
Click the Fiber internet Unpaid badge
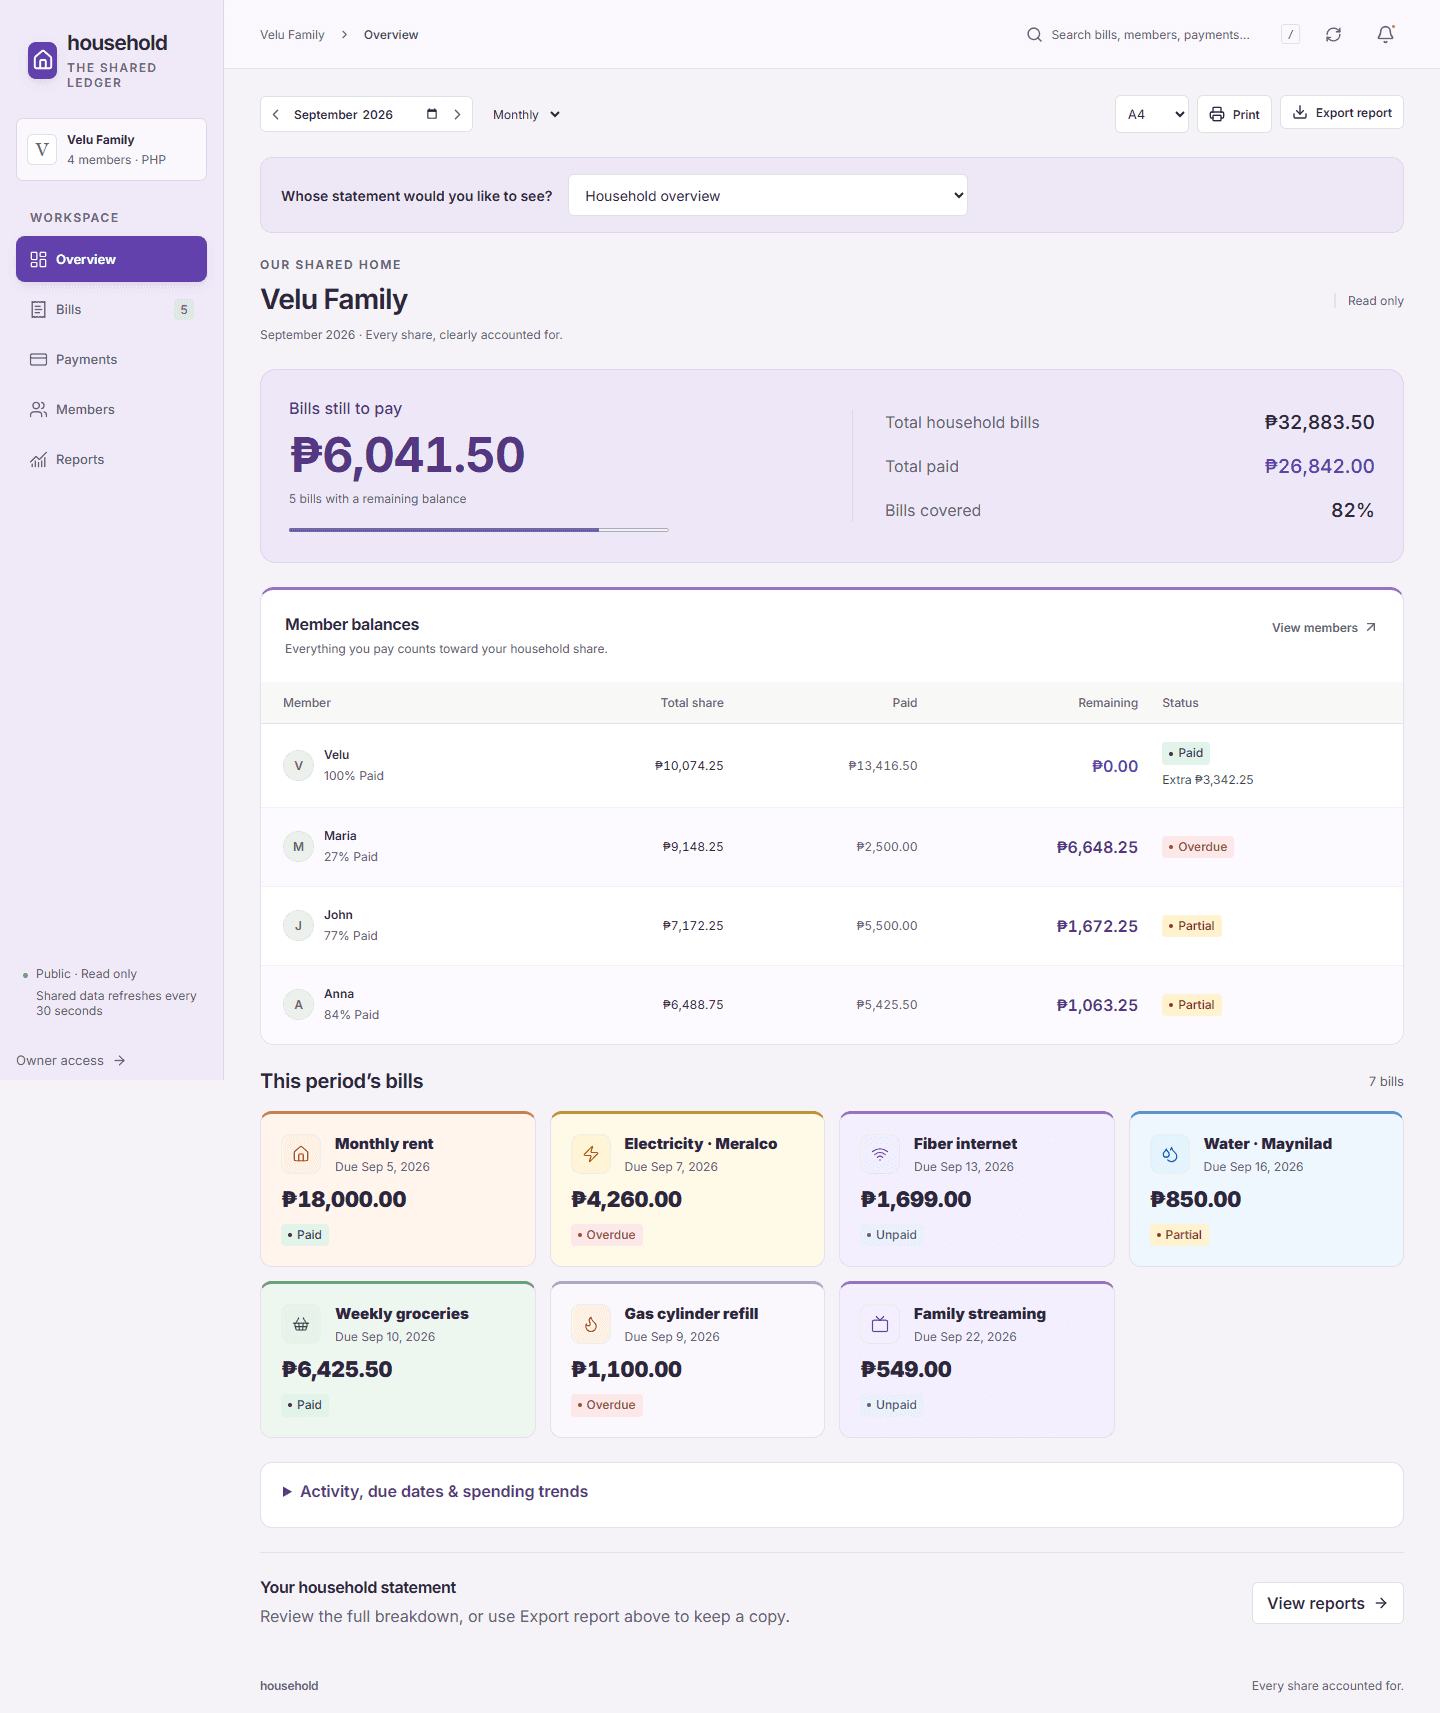pos(892,1235)
